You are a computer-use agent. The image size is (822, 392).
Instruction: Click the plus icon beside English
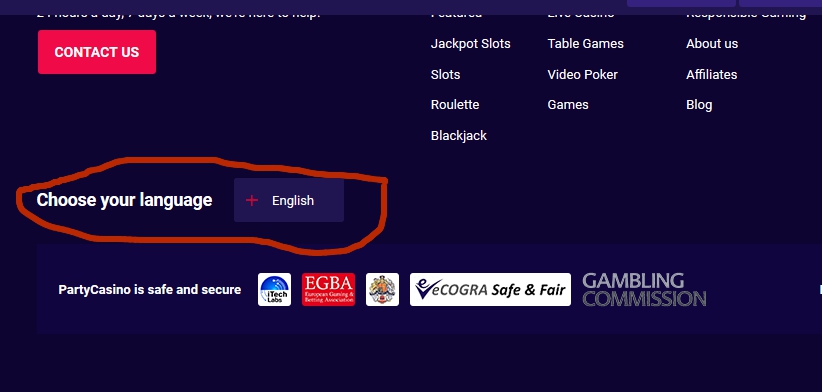252,200
